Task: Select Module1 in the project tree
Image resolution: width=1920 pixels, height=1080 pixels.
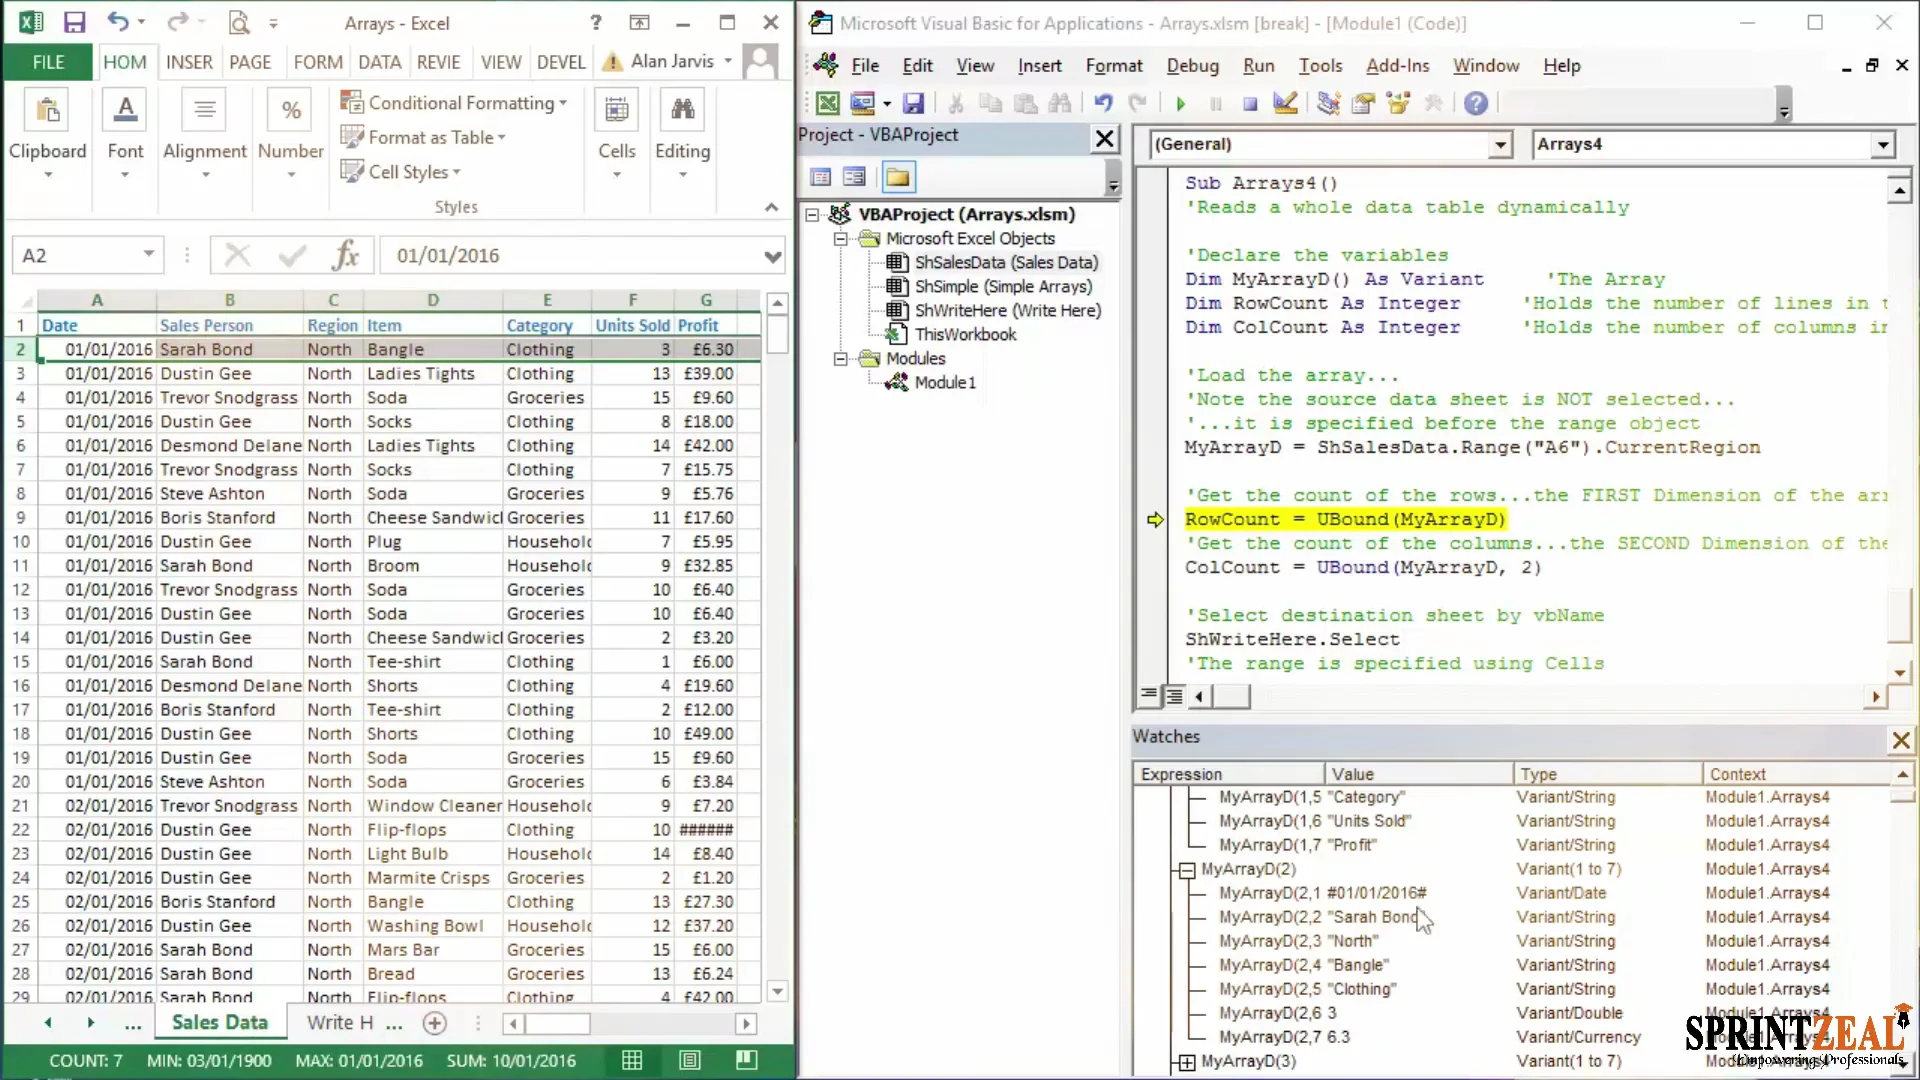Action: 945,383
